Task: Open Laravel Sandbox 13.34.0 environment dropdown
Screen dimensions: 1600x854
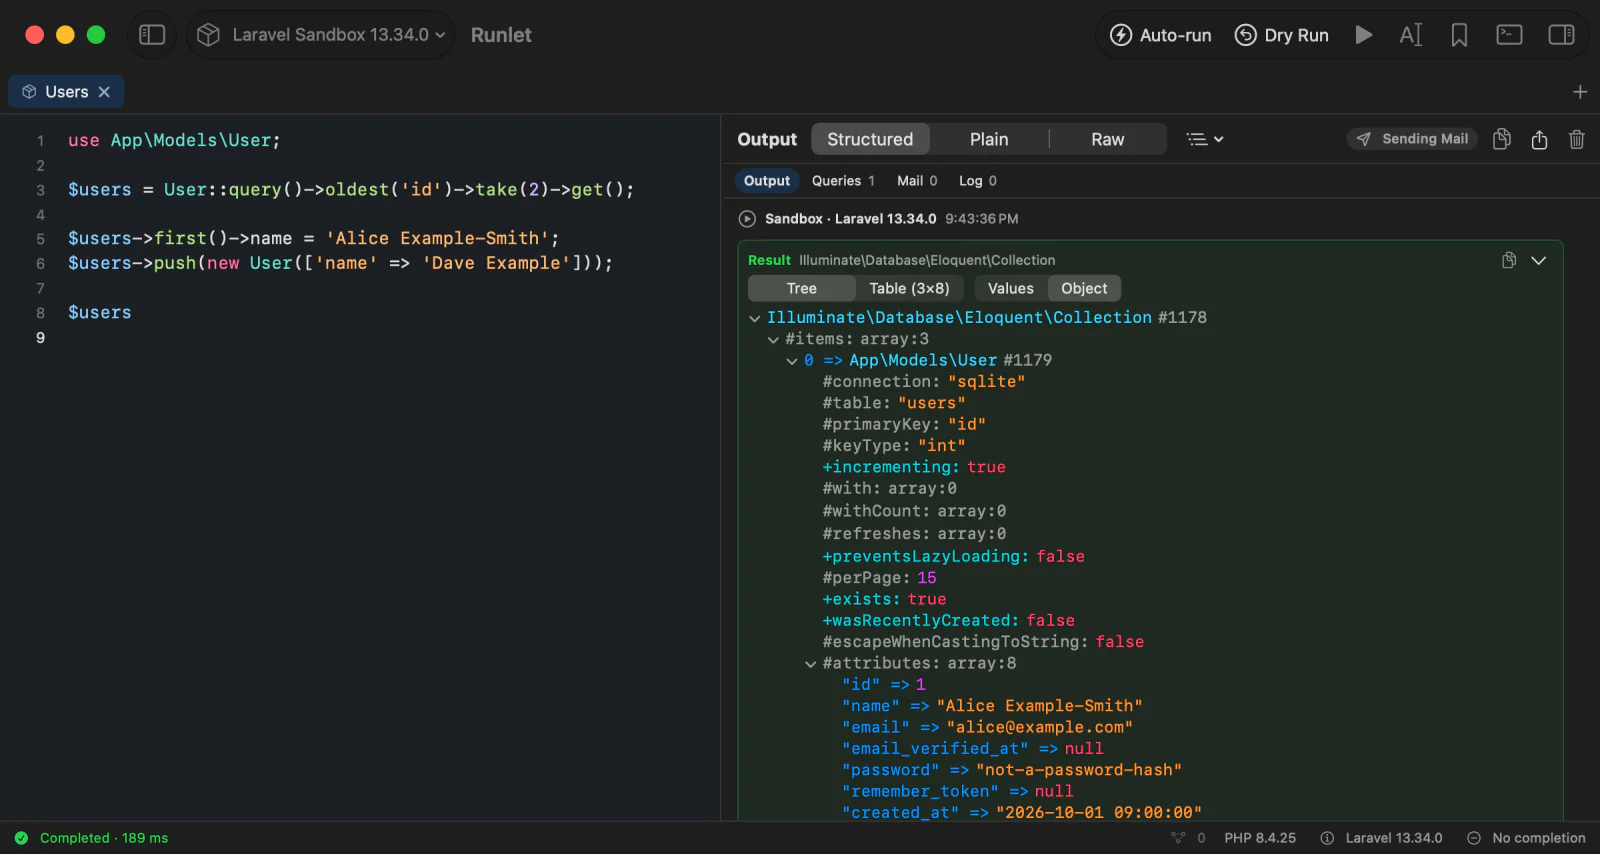Action: (320, 35)
